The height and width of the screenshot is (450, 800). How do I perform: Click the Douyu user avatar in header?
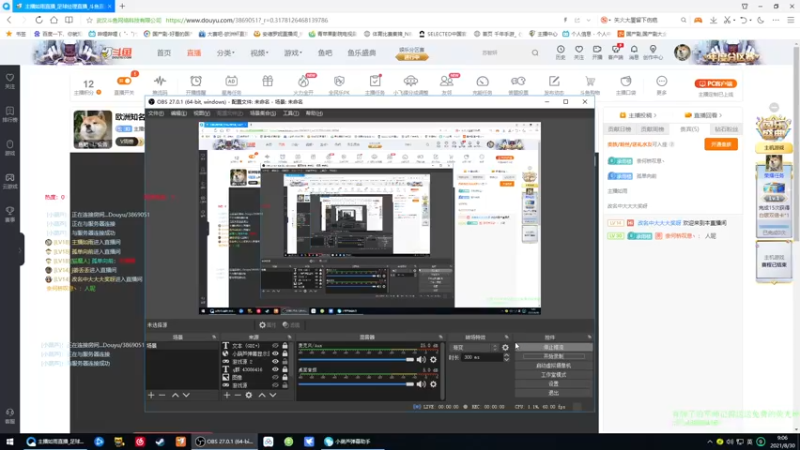(x=682, y=52)
